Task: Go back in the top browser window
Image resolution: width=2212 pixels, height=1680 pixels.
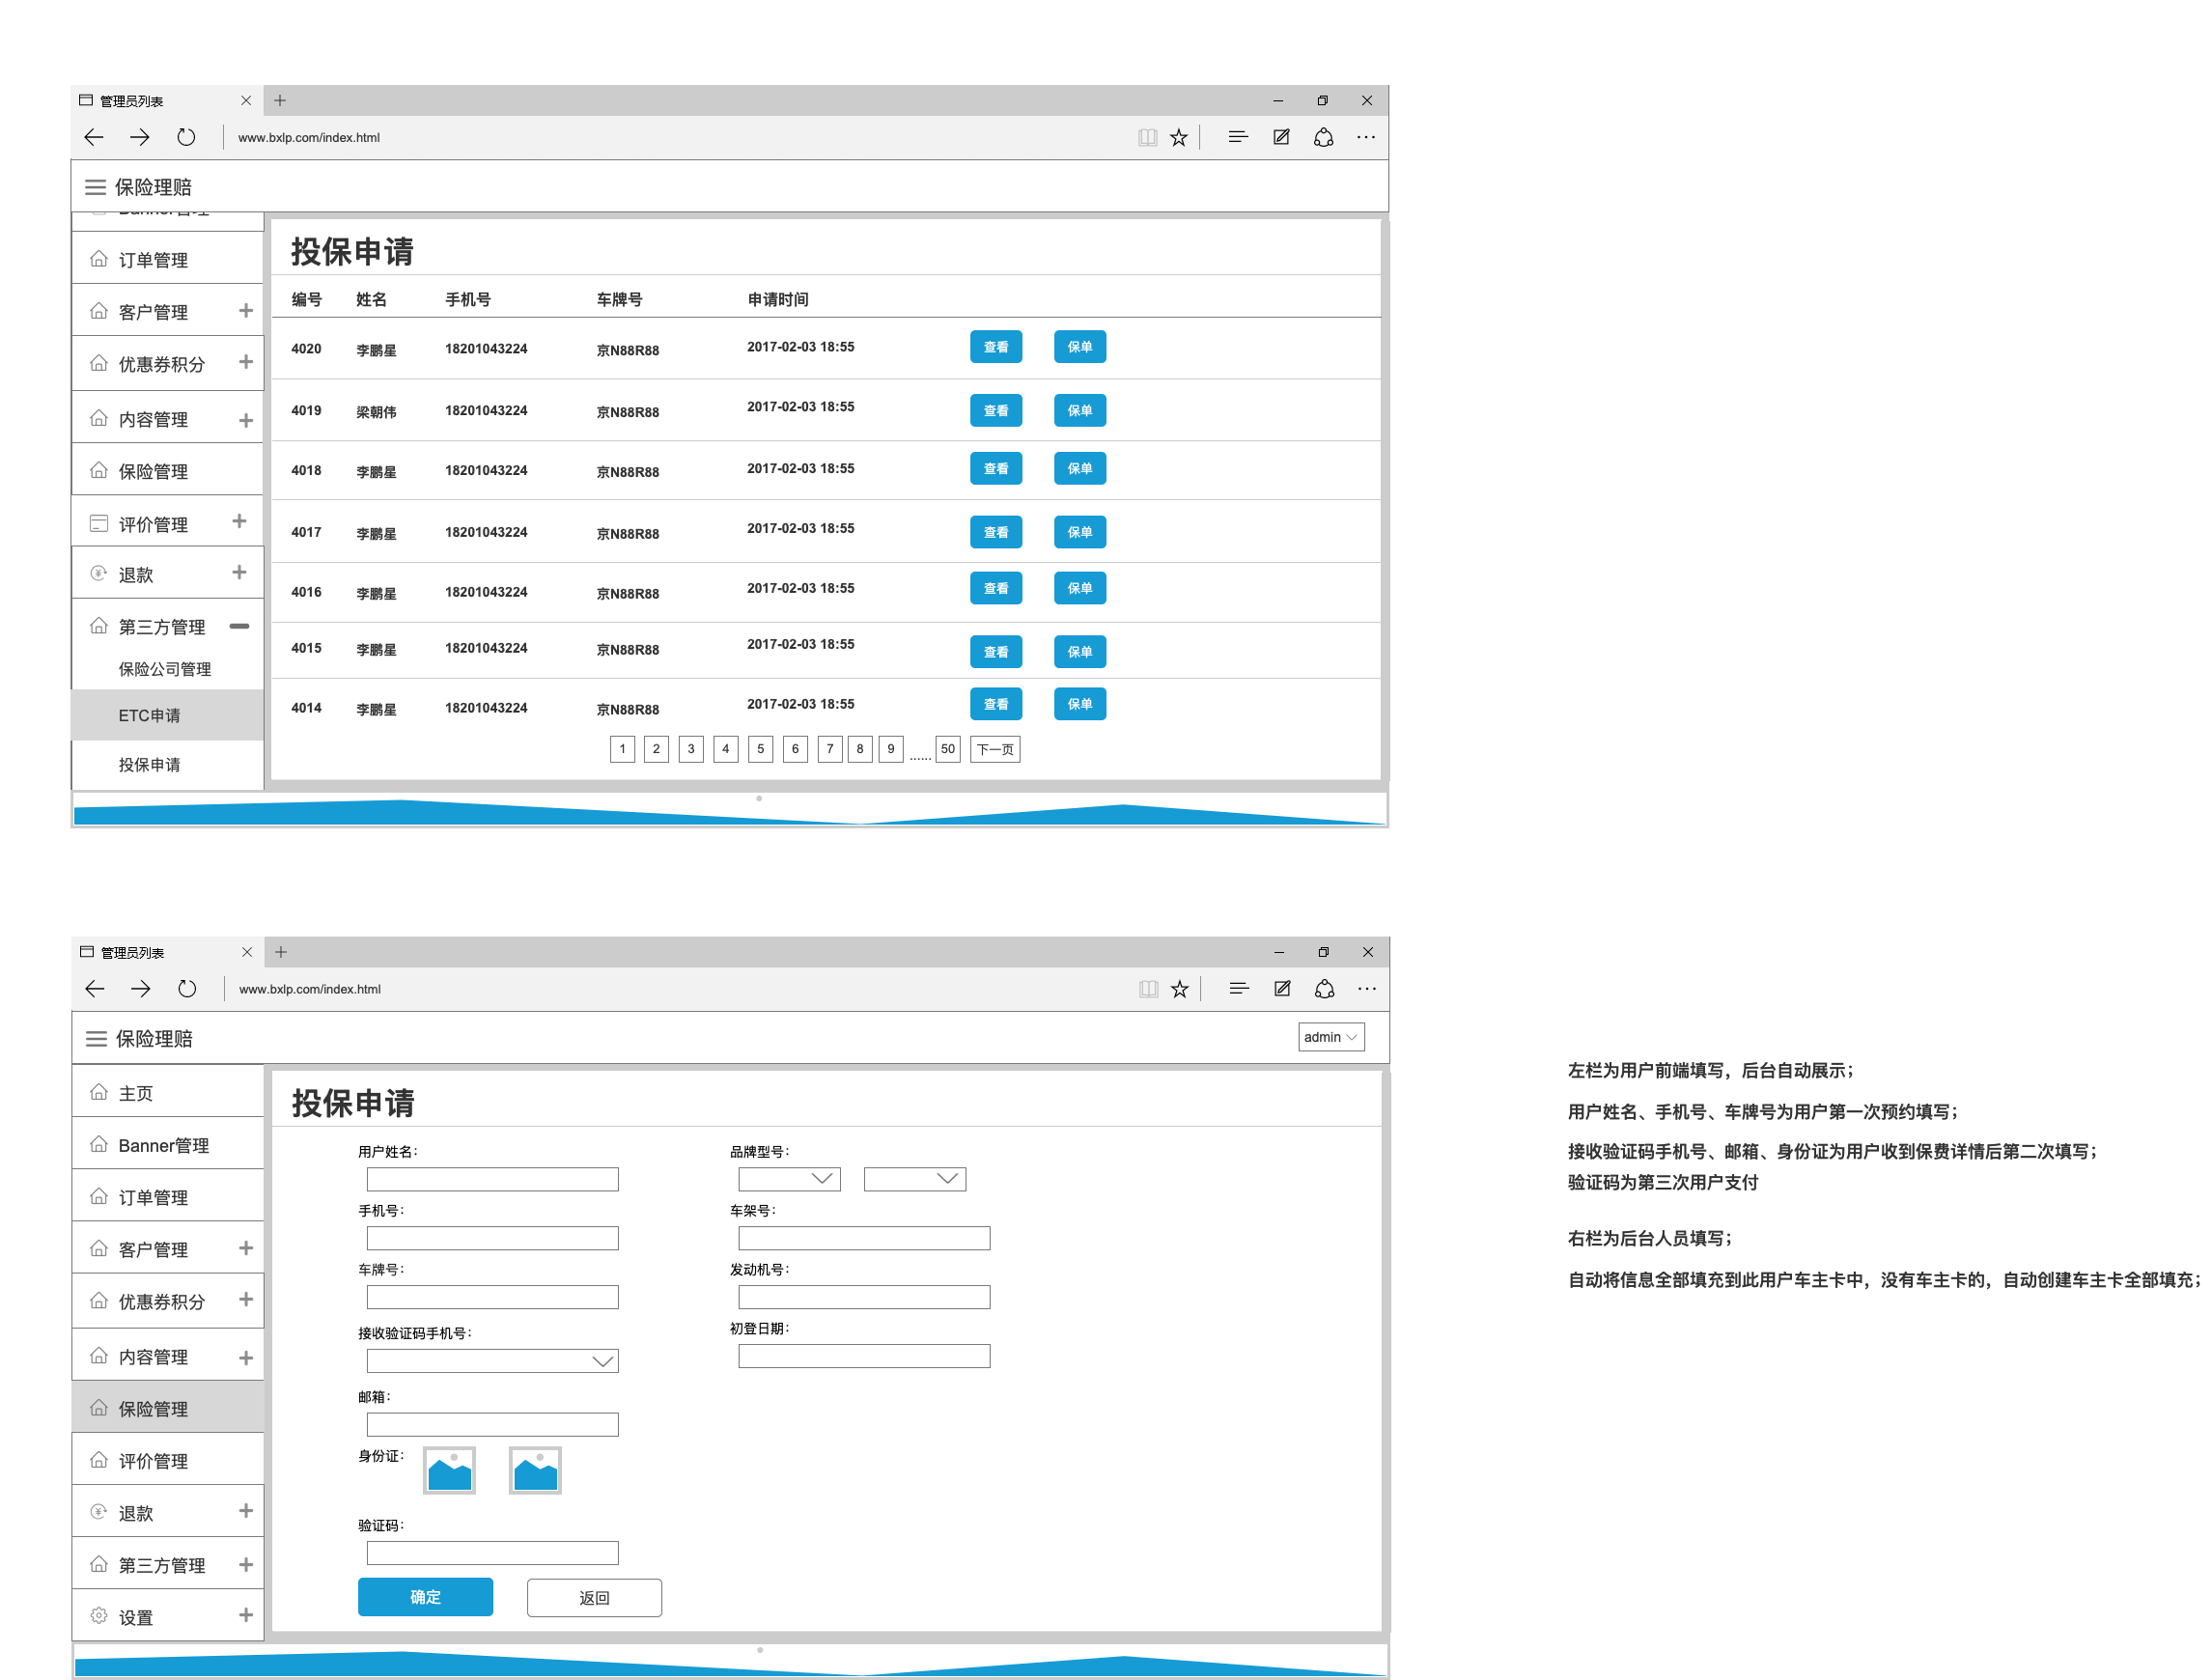Action: click(94, 137)
